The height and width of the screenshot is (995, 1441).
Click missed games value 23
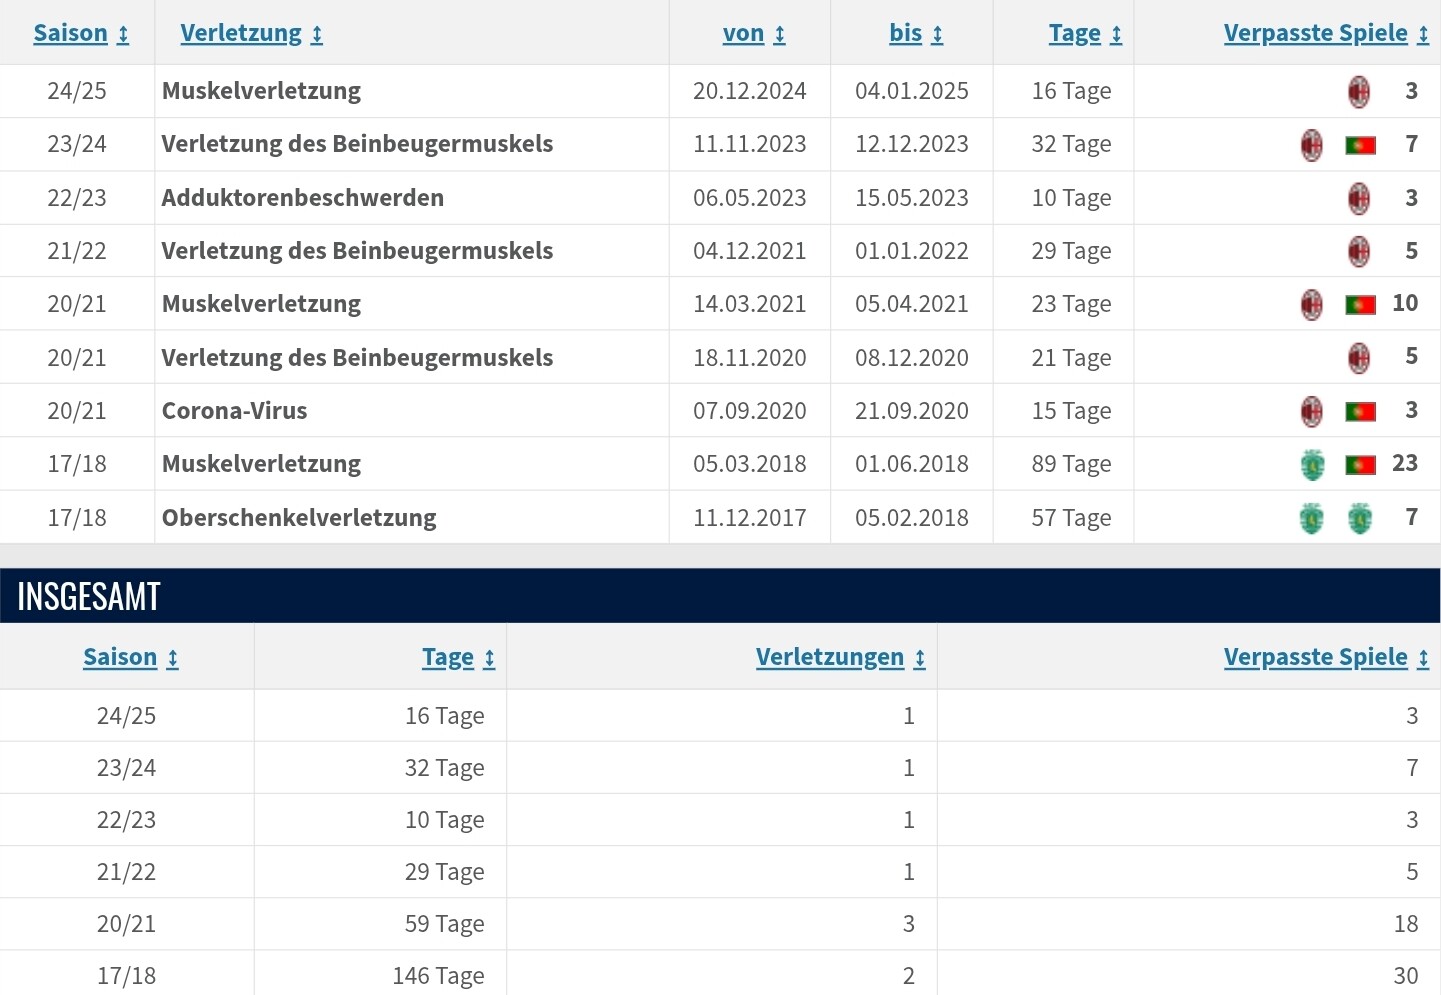(1405, 463)
